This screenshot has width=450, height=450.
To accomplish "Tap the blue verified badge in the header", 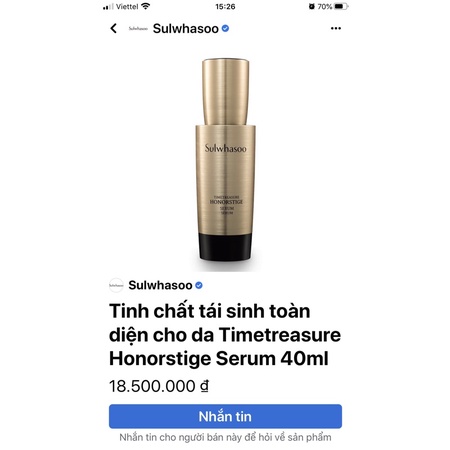I will [225, 29].
